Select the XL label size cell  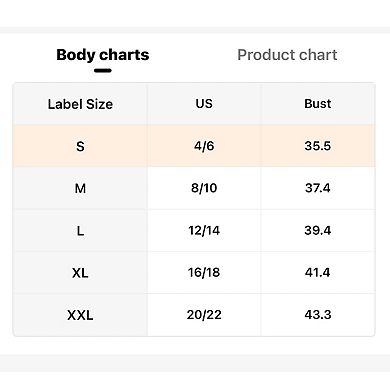80,273
